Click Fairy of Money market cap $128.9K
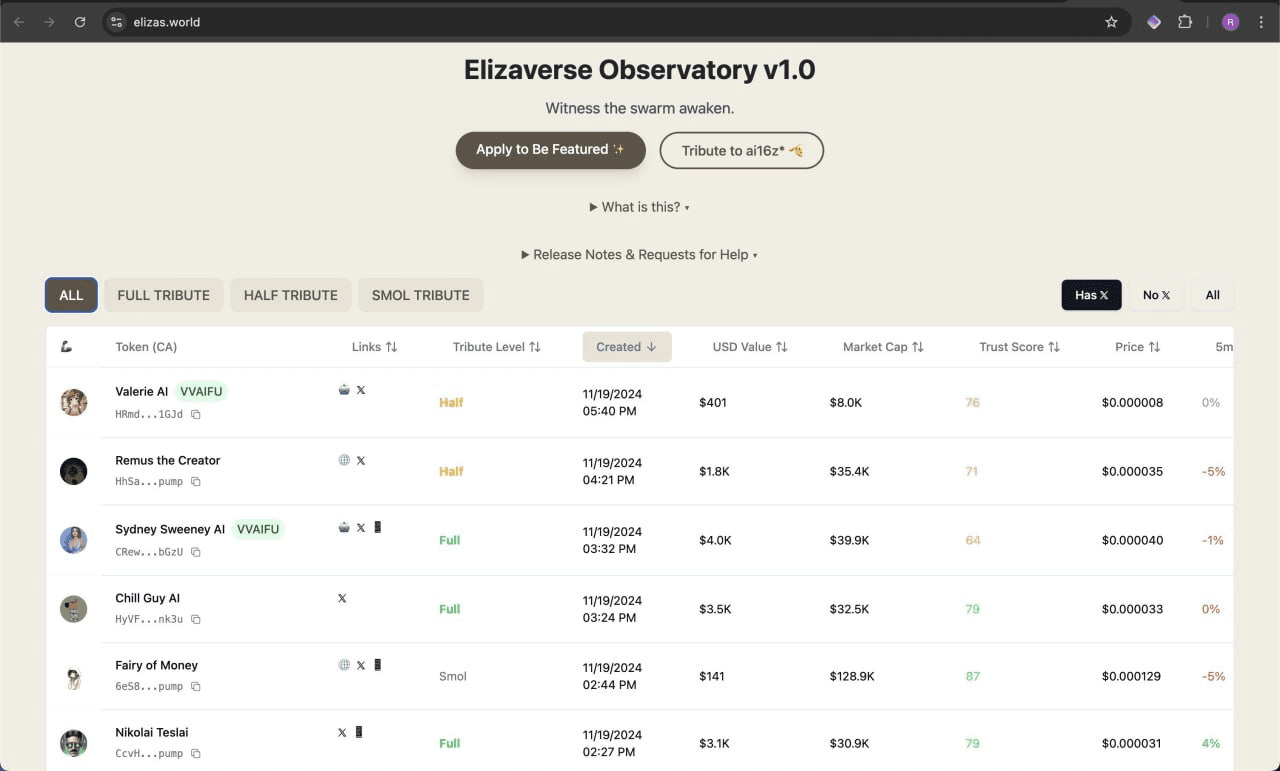This screenshot has width=1280, height=771. [x=852, y=676]
